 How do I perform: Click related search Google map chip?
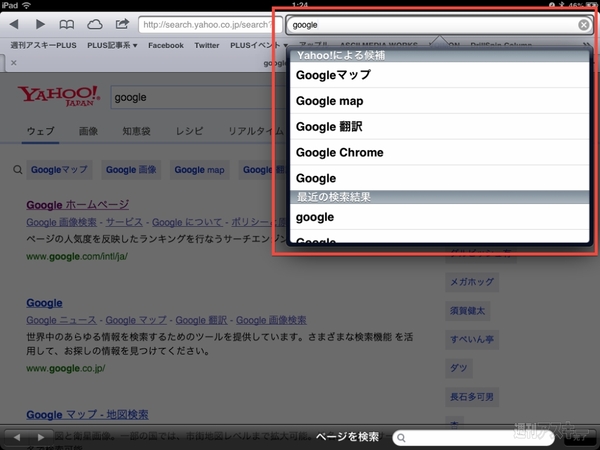coord(199,170)
